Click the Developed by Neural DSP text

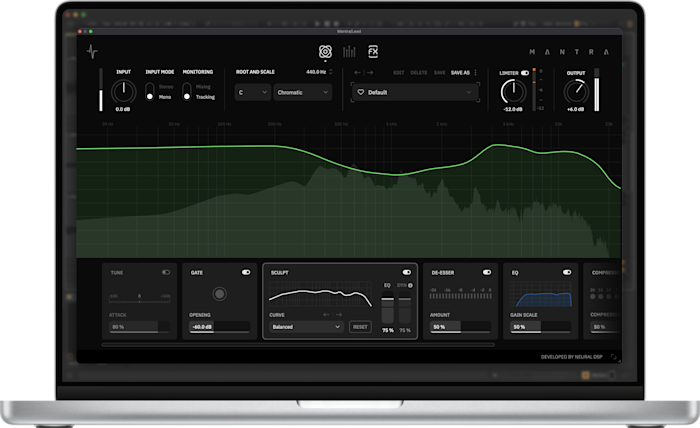(x=571, y=357)
